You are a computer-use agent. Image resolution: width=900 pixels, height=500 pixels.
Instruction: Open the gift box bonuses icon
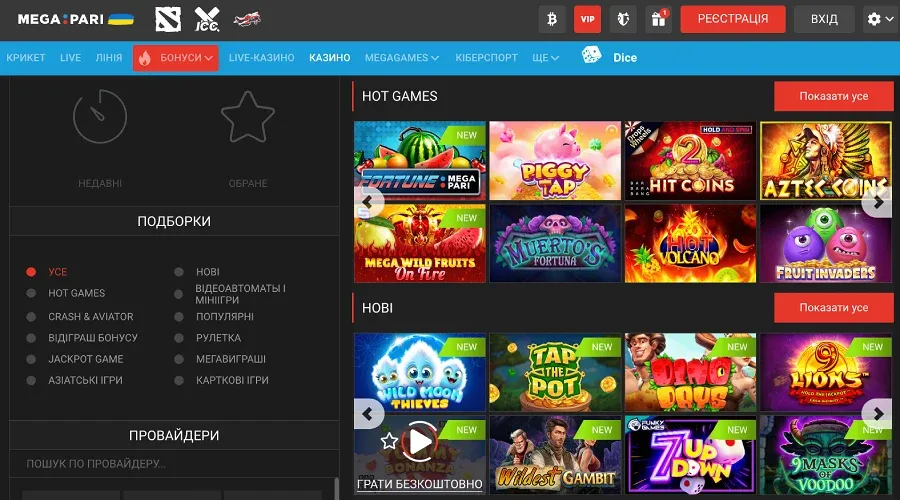pyautogui.click(x=658, y=19)
